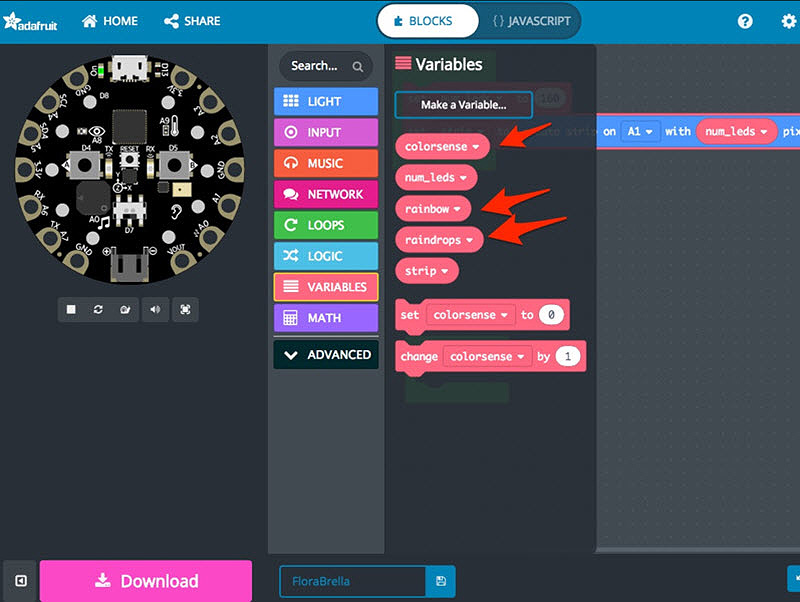Click the Make a Variable button
Viewport: 800px width, 602px height.
point(463,105)
